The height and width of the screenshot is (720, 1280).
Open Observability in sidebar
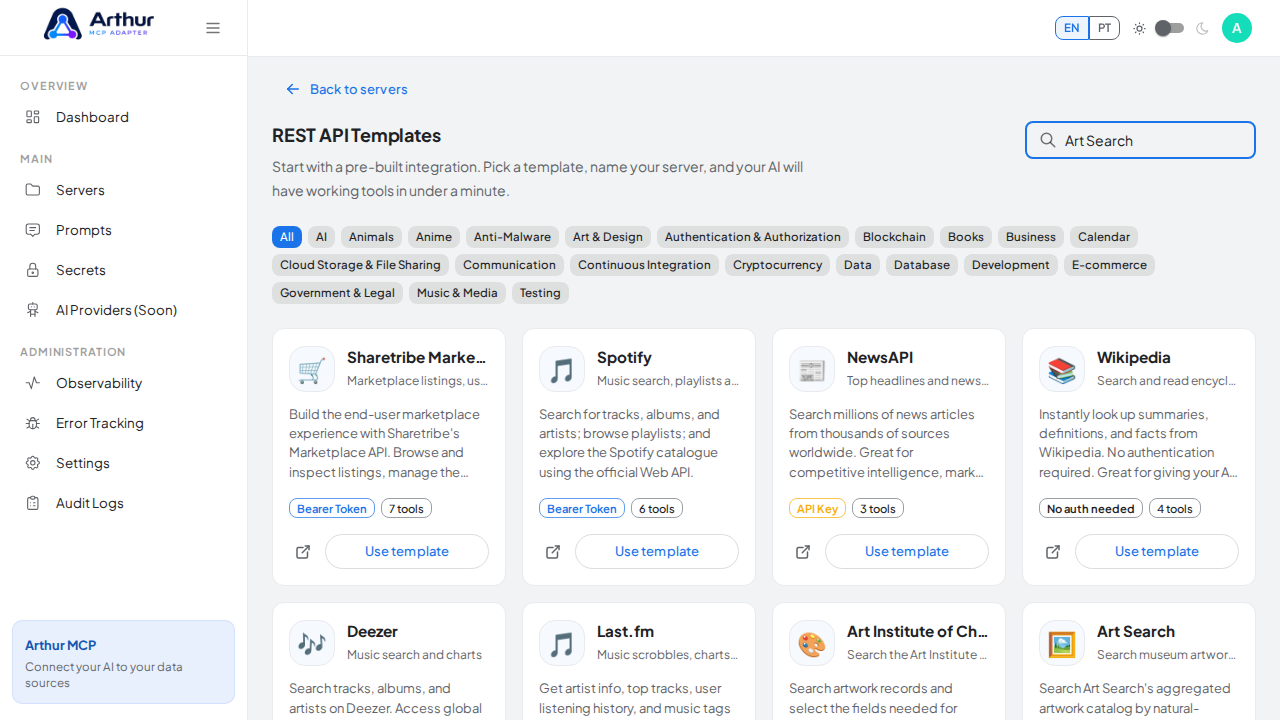click(x=124, y=383)
